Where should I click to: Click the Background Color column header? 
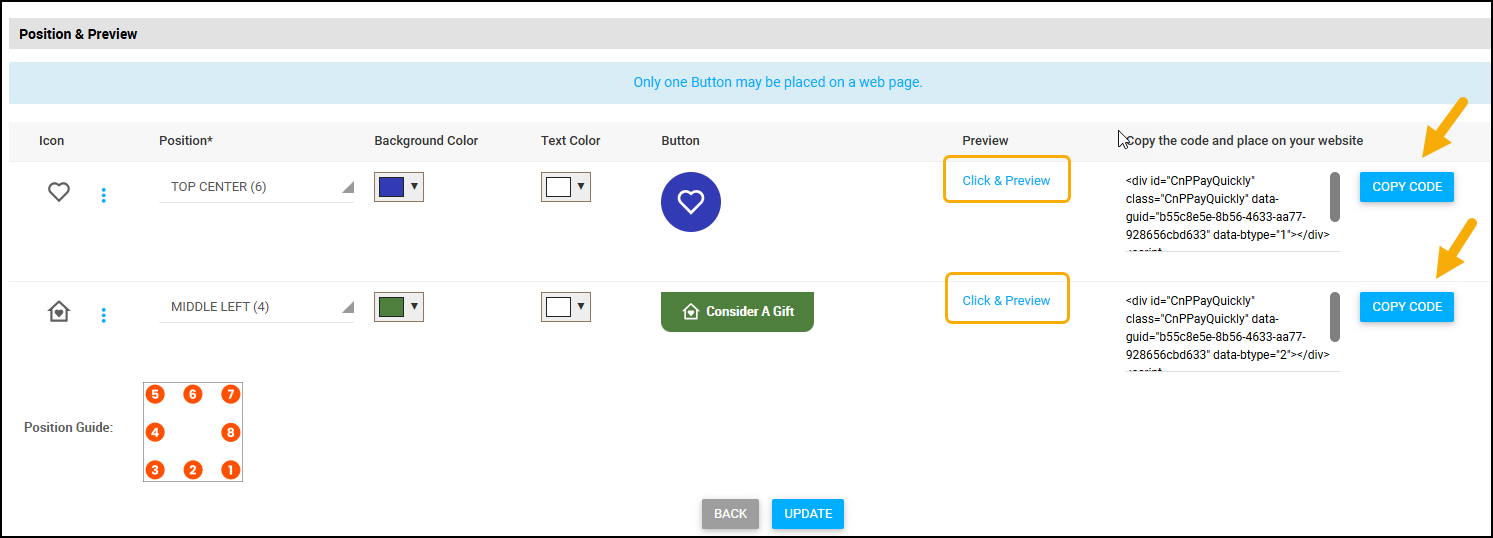(x=426, y=141)
